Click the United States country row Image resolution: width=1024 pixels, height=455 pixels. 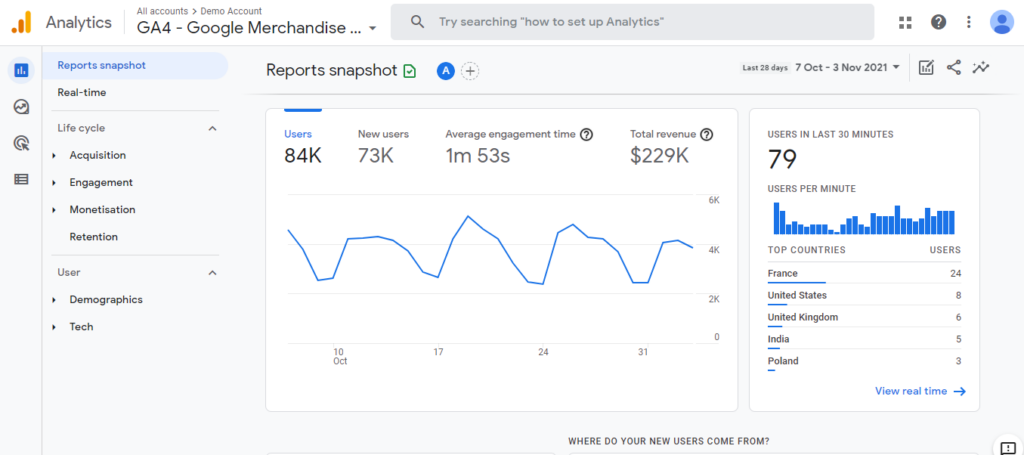[864, 296]
